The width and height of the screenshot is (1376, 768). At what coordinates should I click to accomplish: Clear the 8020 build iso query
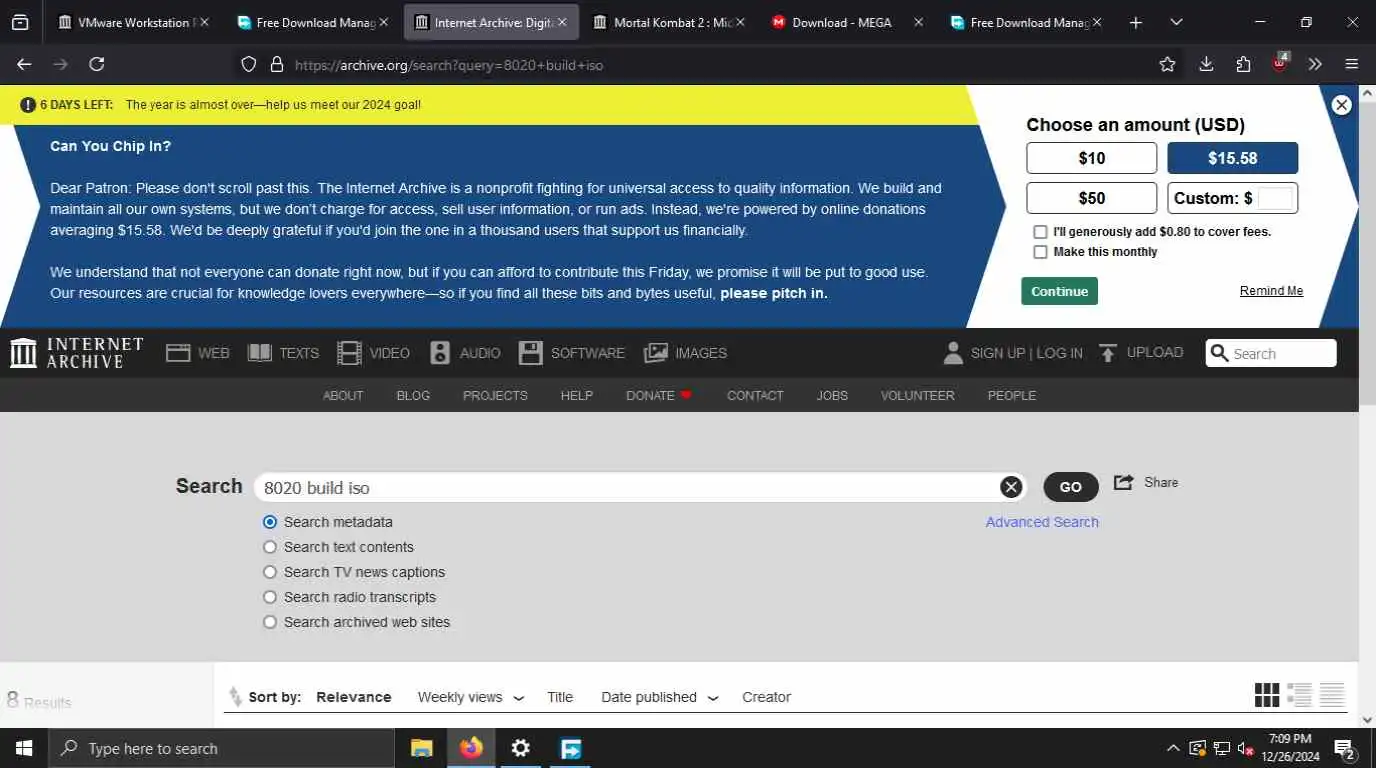click(1011, 487)
